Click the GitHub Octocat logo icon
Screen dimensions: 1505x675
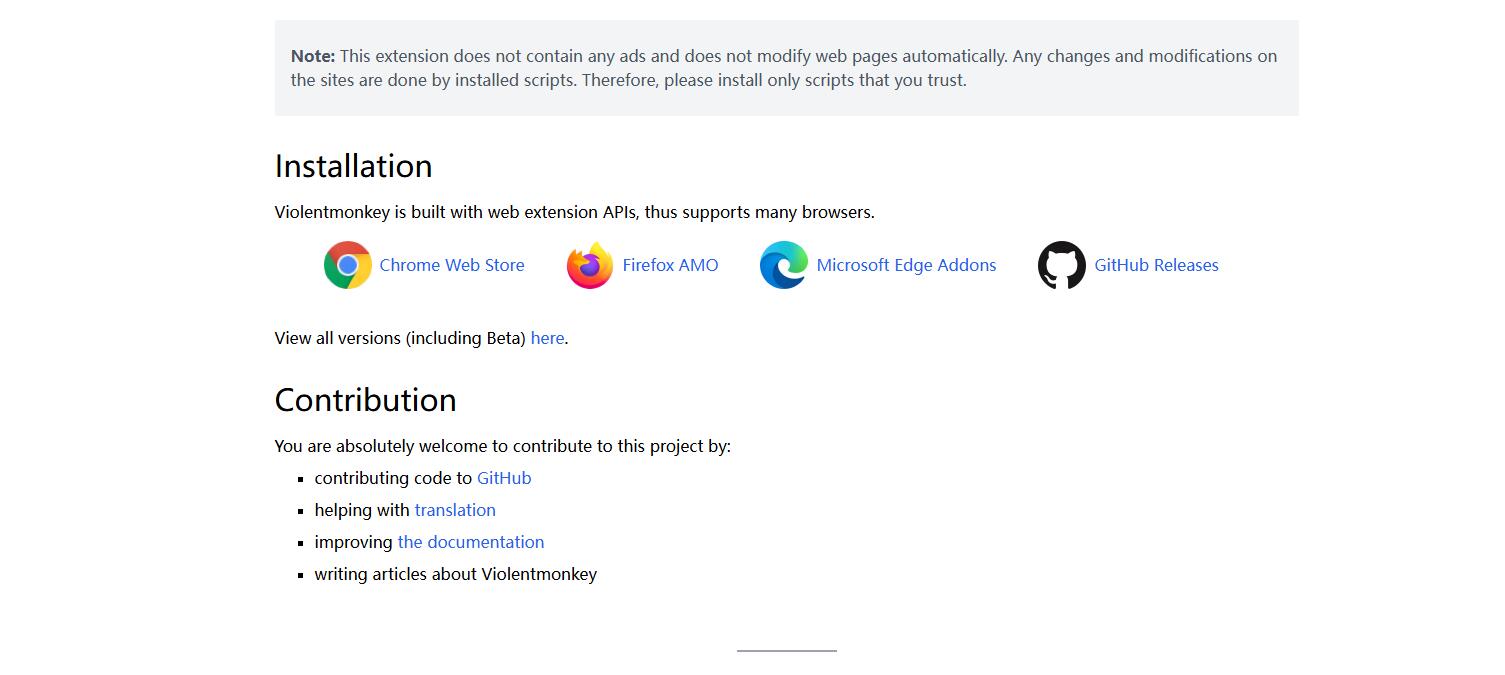(1062, 265)
